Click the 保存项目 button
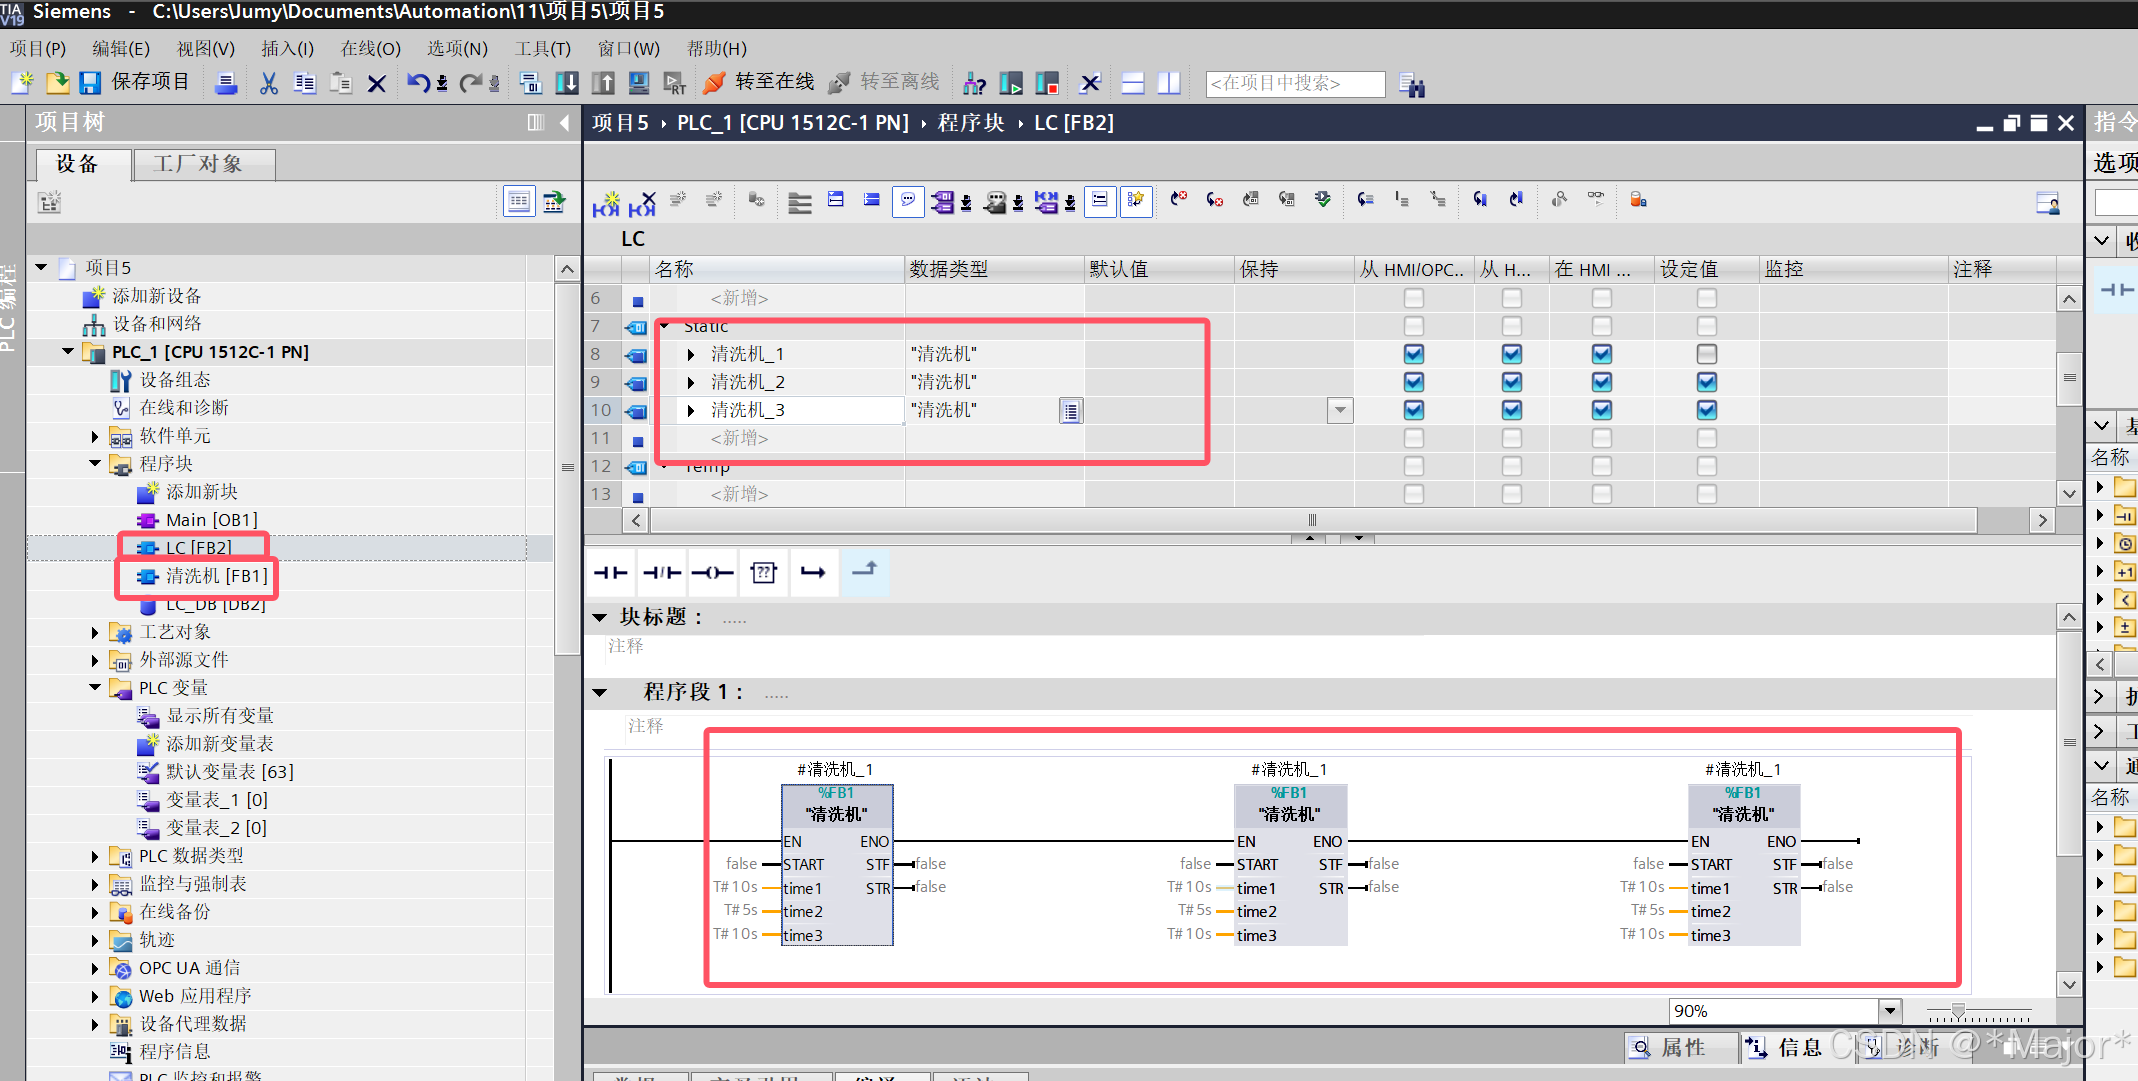 tap(135, 82)
